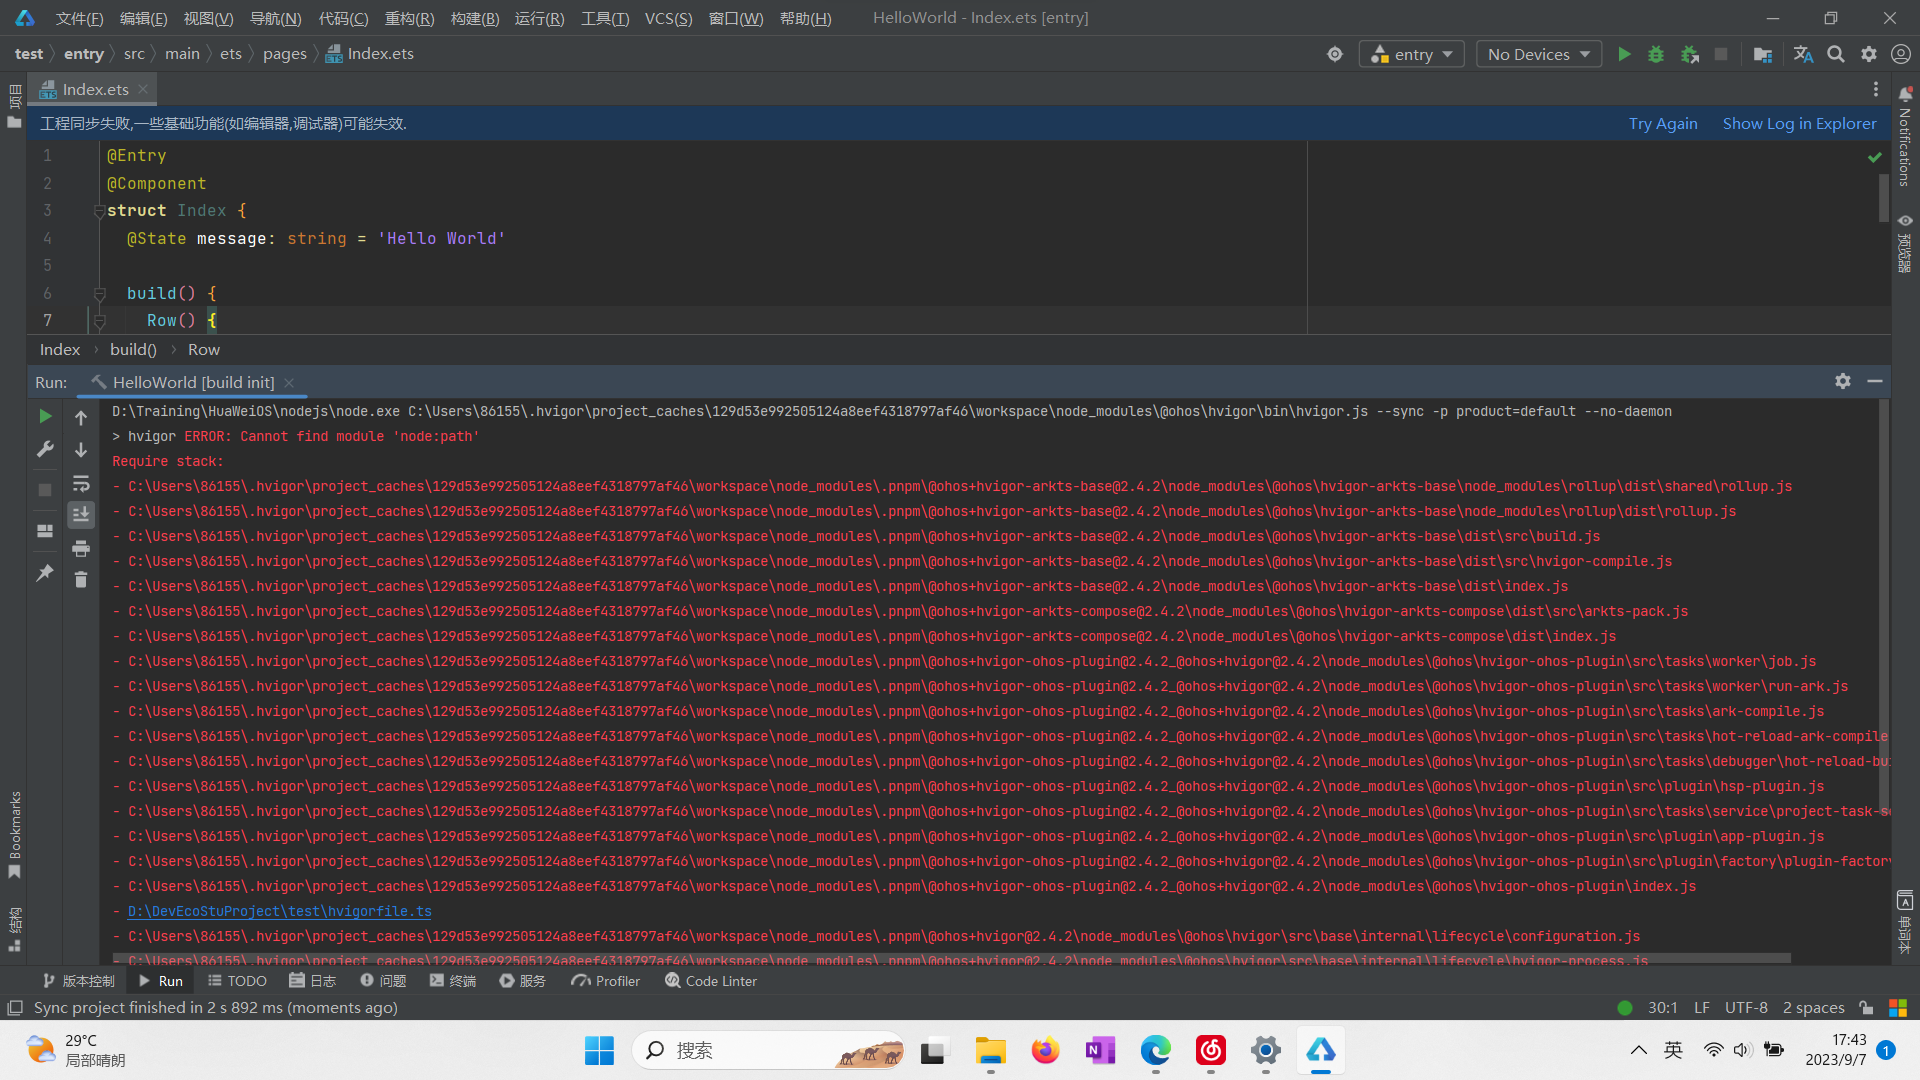
Task: Open the IDE Settings gear in toolbar
Action: tap(1869, 54)
